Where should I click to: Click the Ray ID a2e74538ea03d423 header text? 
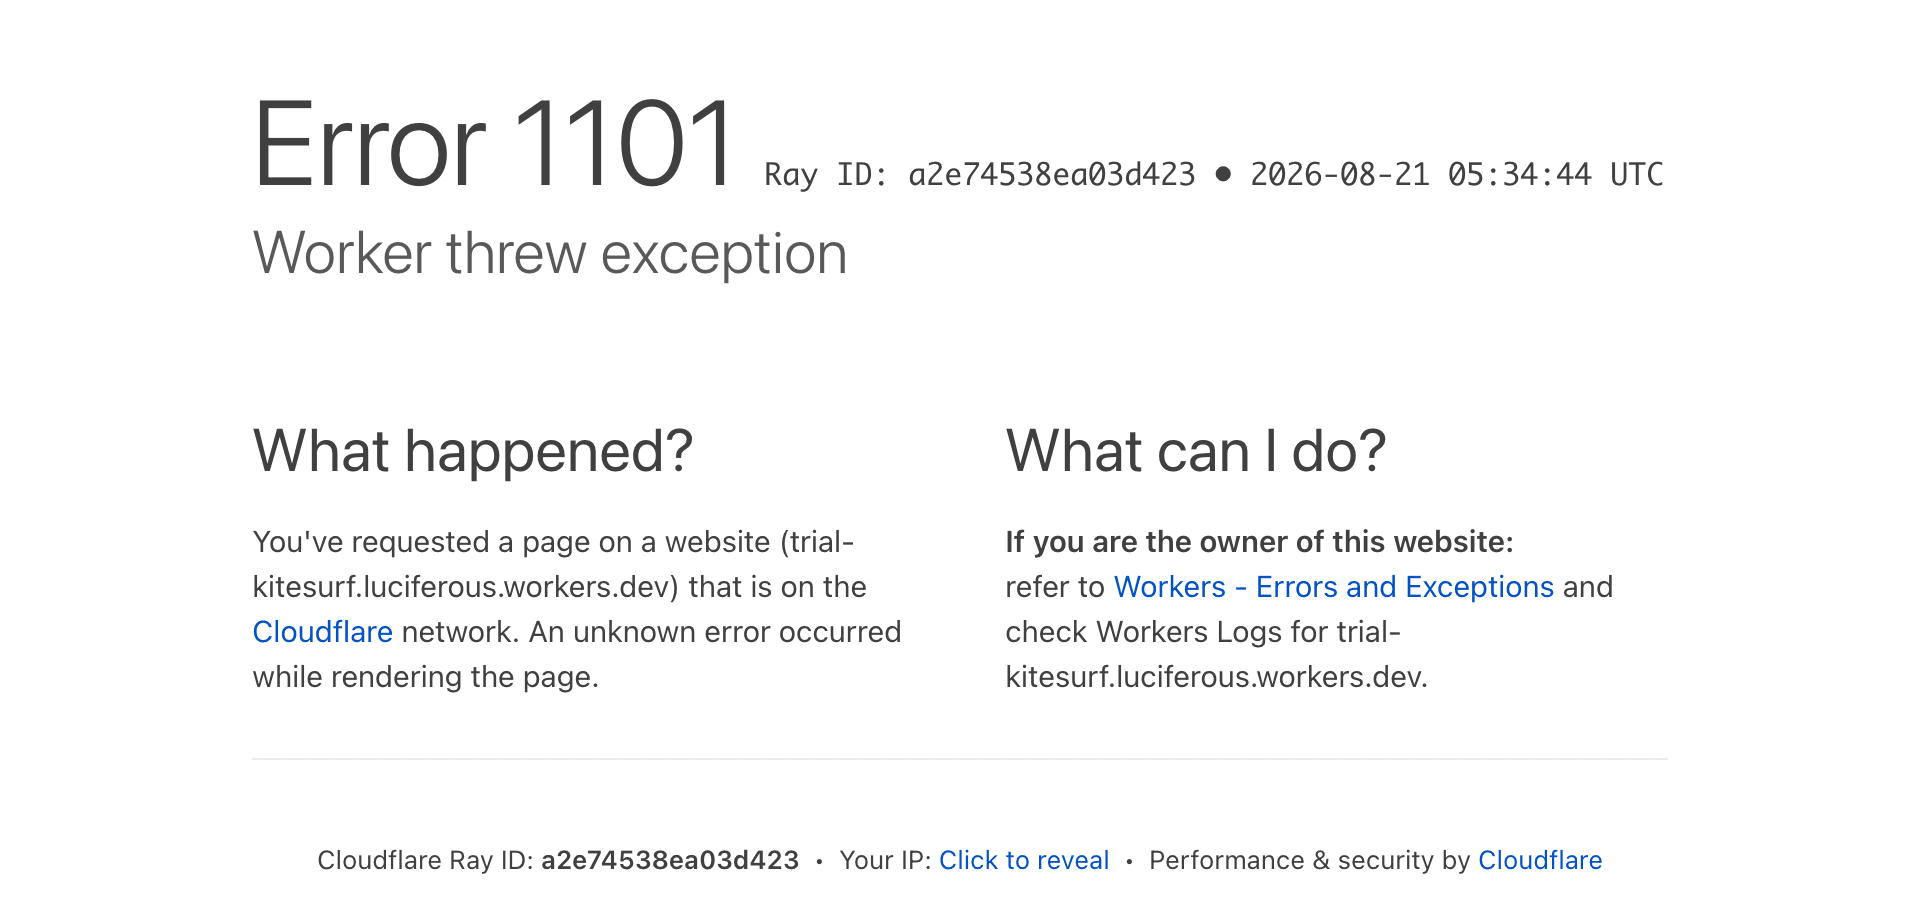click(980, 175)
